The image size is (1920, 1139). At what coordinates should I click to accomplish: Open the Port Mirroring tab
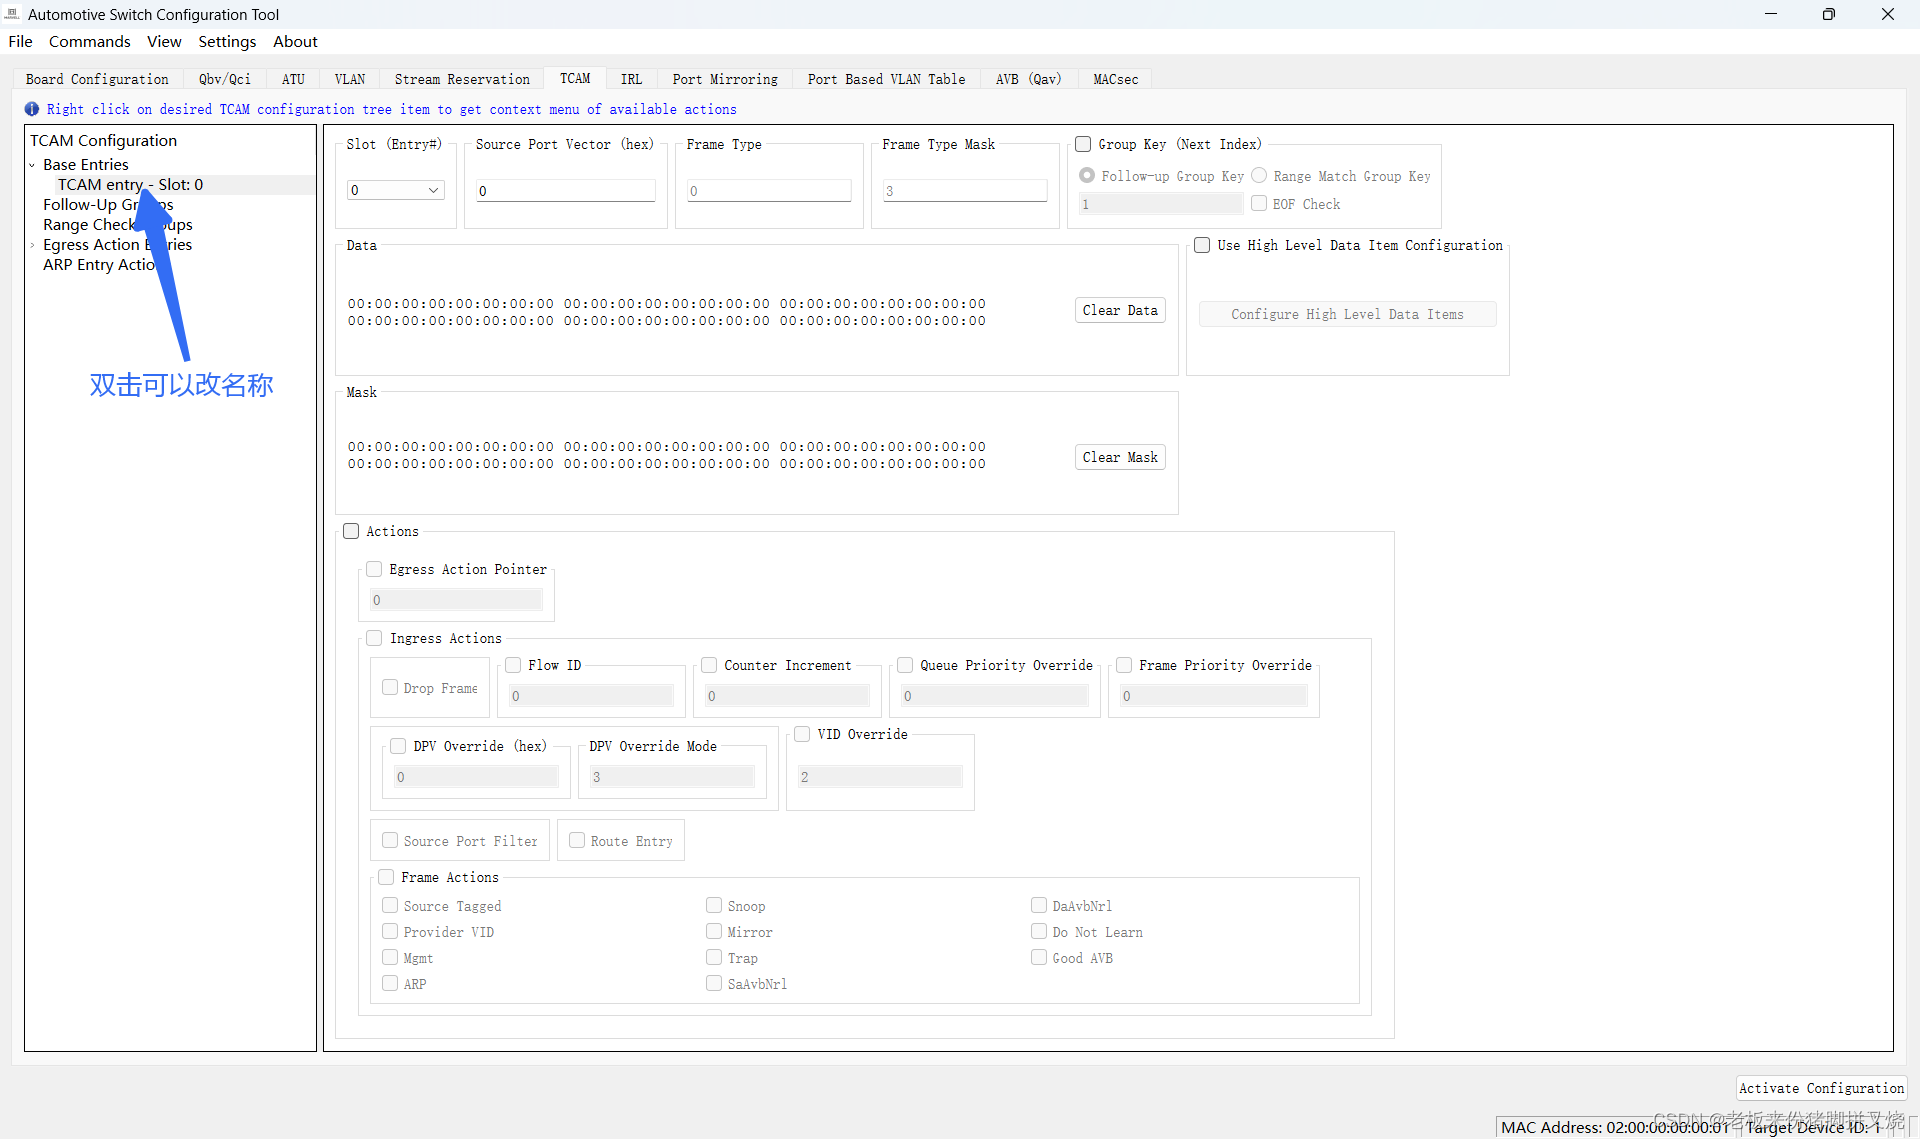click(x=724, y=79)
